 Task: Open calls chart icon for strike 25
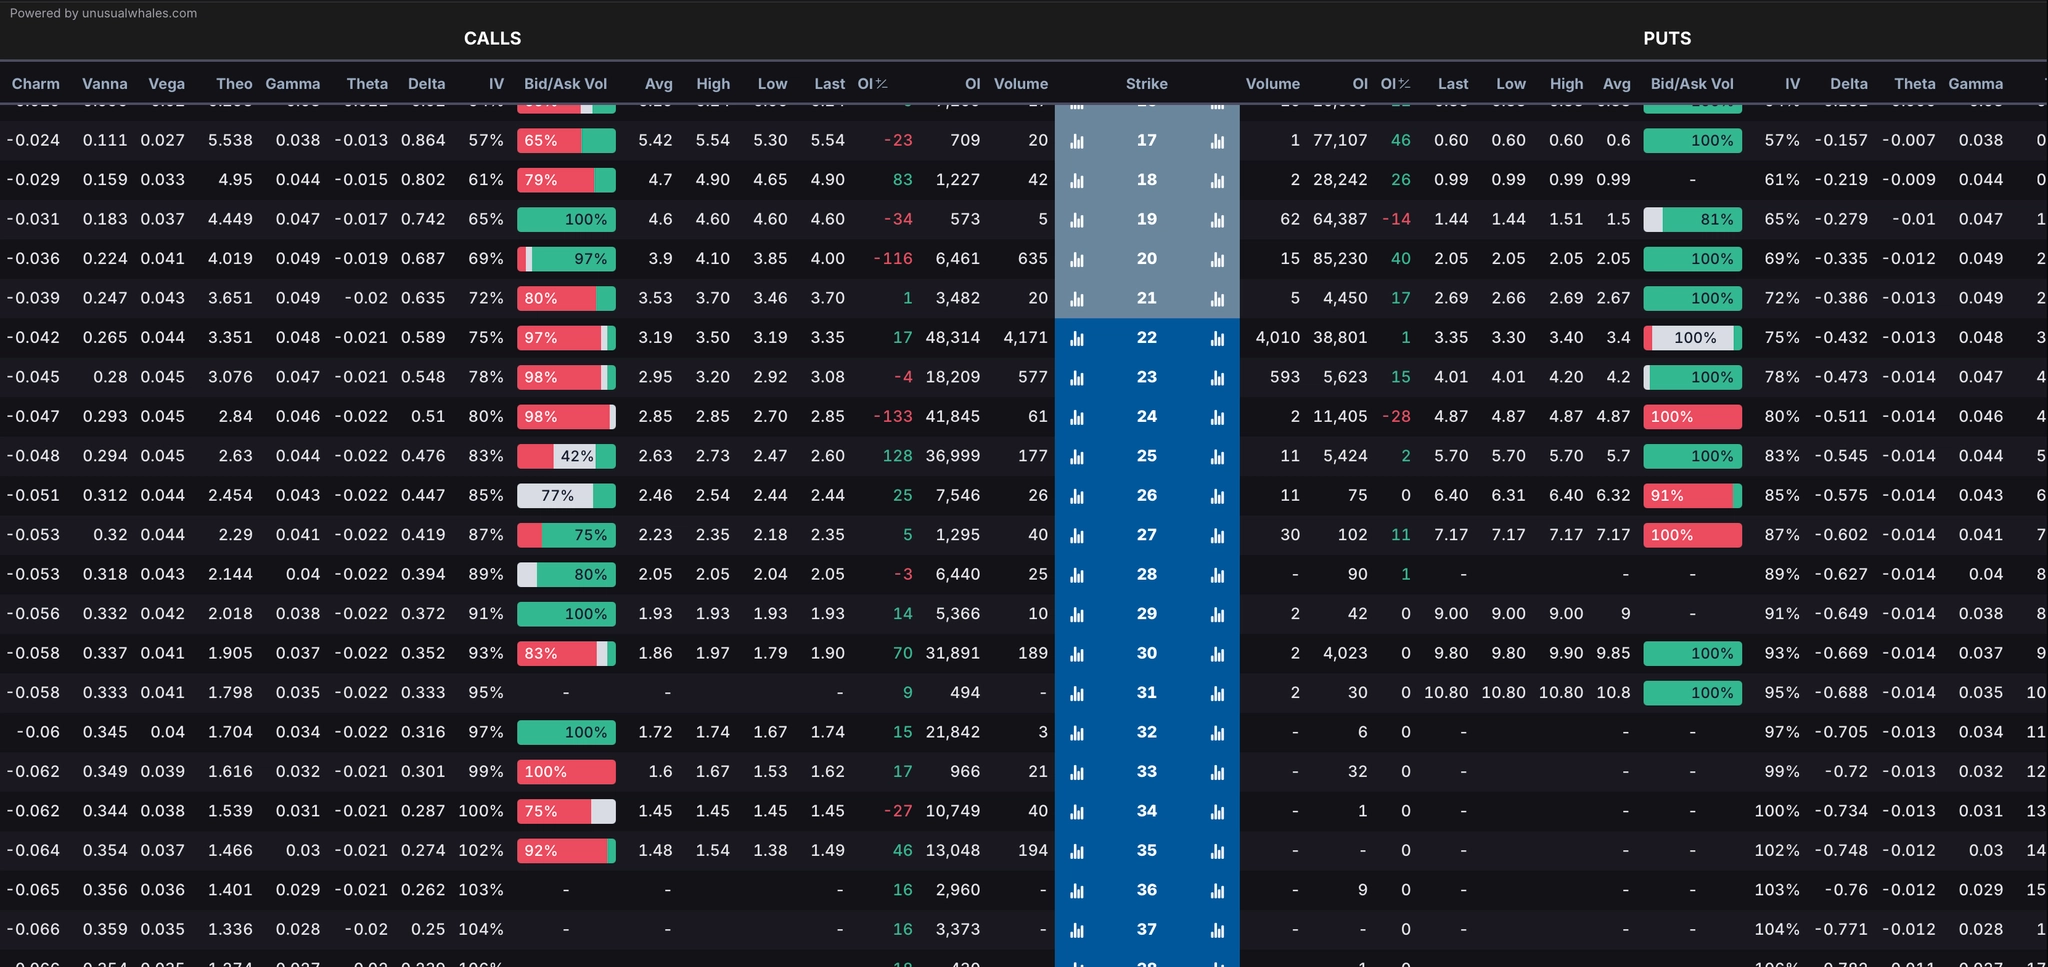(x=1077, y=457)
